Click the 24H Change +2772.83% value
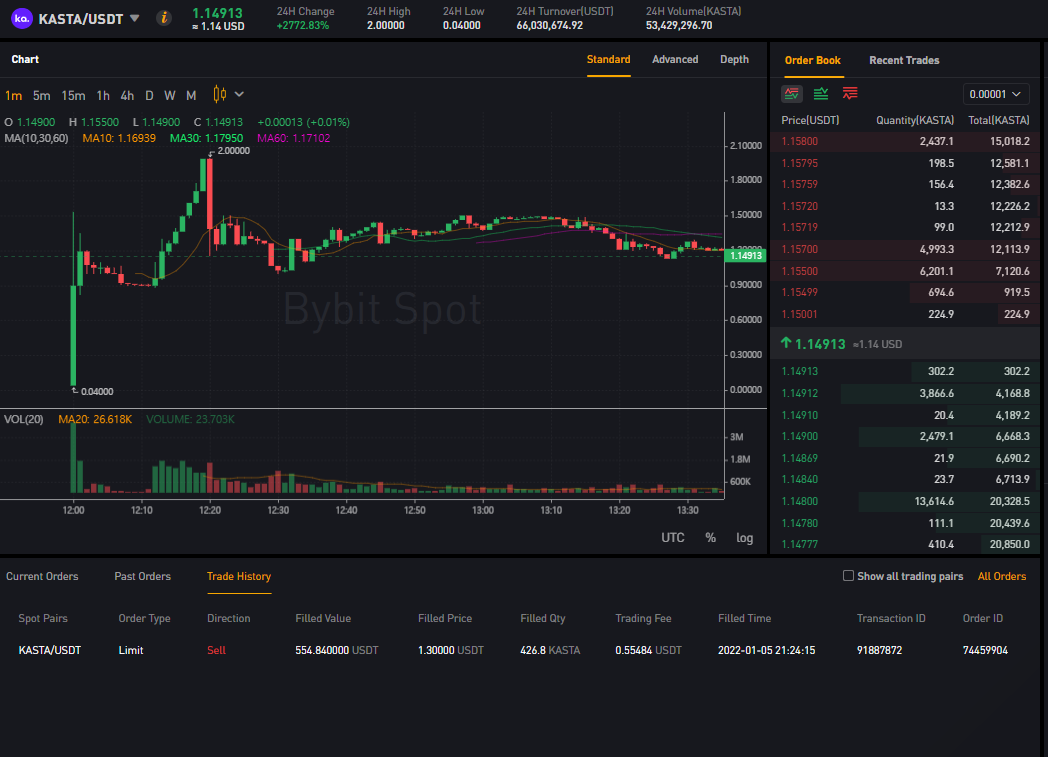1048x757 pixels. pyautogui.click(x=303, y=25)
